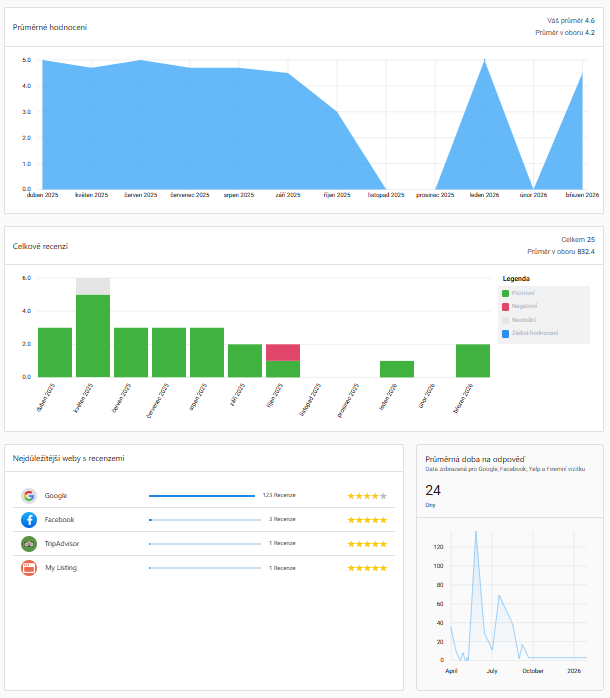
Task: Click the green bar for duben 2025
Action: coord(55,353)
